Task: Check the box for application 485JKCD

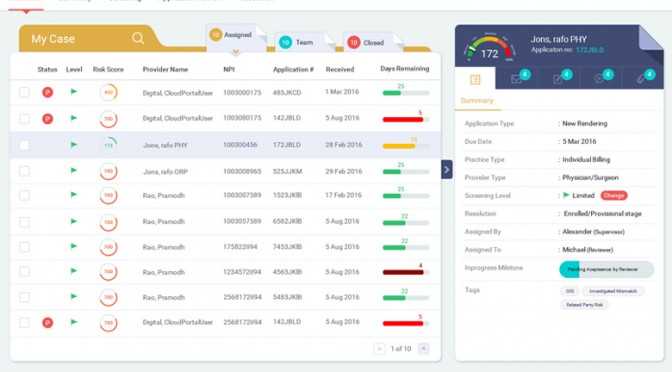Action: [24, 92]
